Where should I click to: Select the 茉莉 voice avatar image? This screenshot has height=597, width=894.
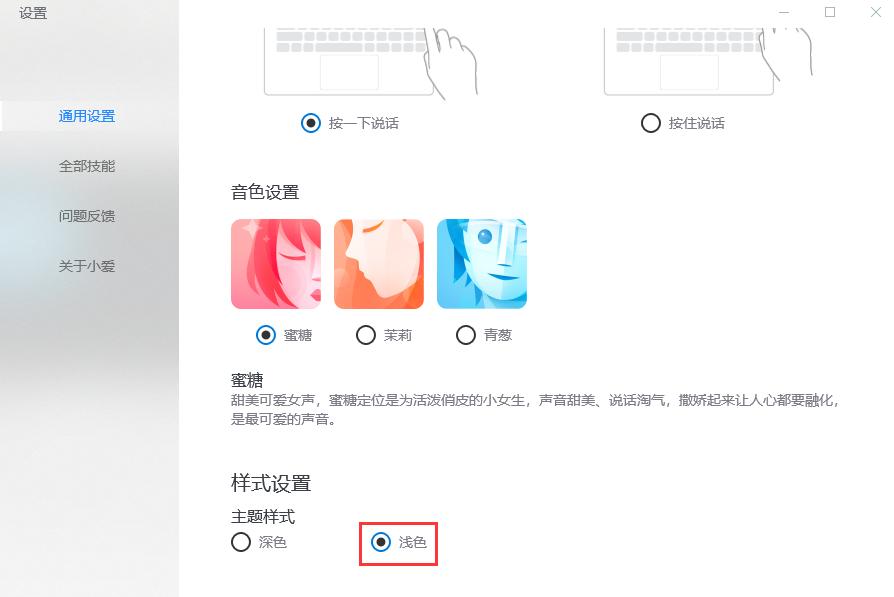[x=379, y=263]
